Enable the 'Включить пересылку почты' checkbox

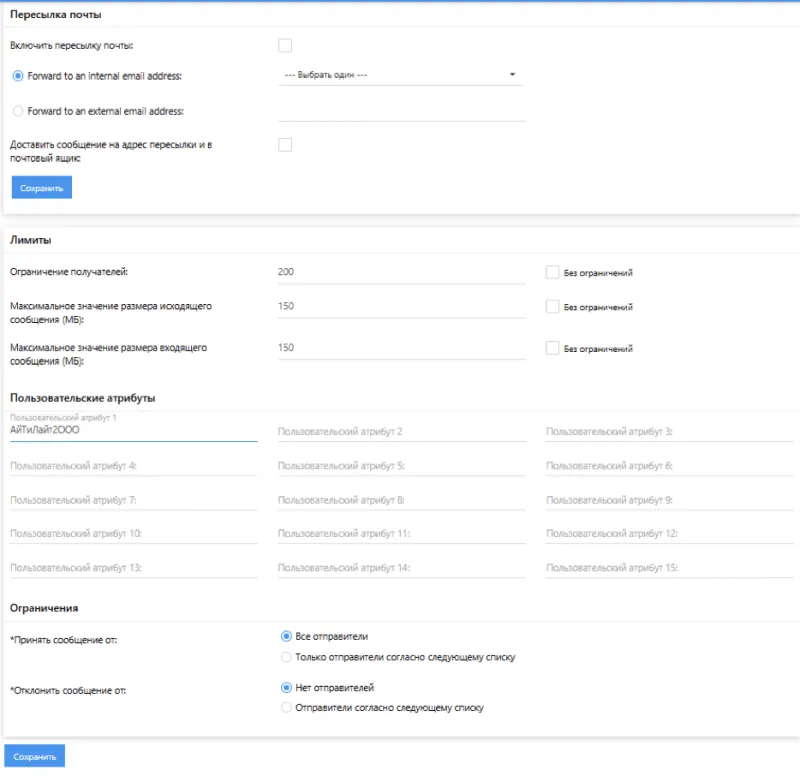click(x=285, y=45)
